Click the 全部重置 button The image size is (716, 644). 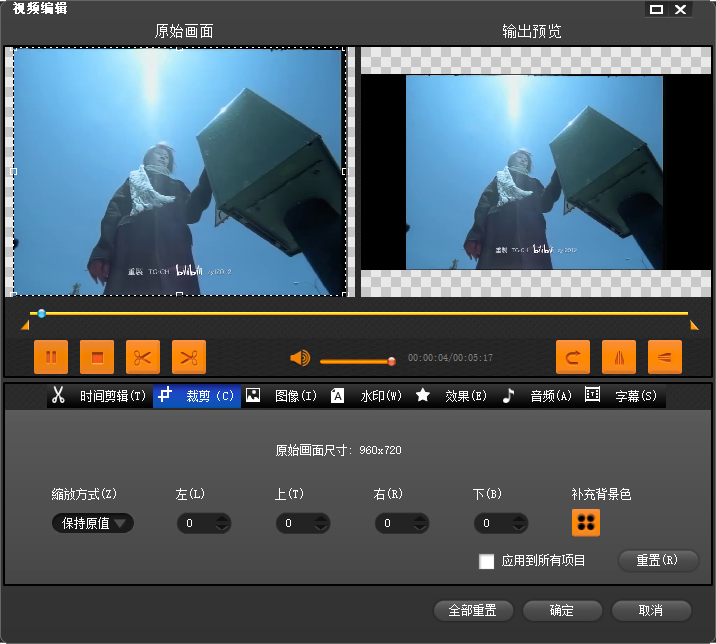pos(473,611)
